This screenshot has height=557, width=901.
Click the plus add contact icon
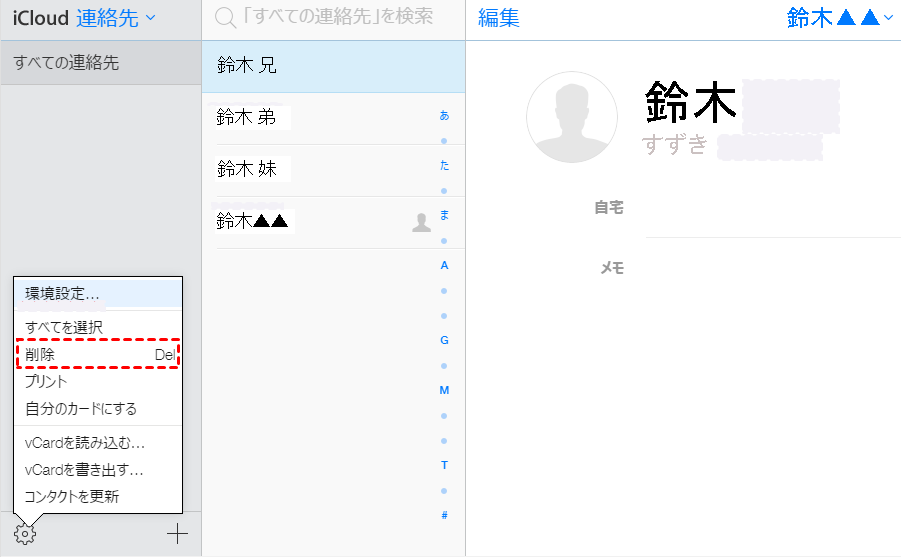[177, 534]
